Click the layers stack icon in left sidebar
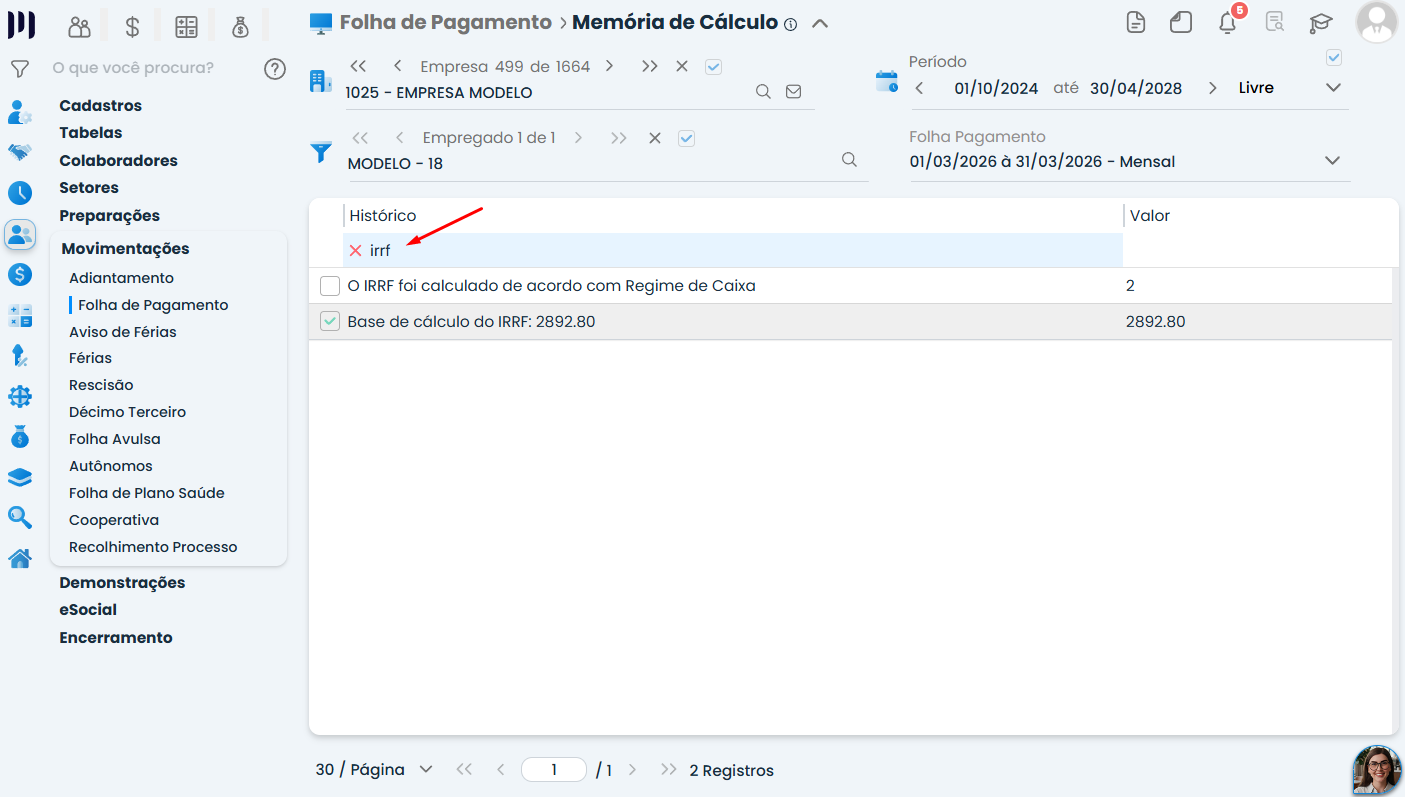This screenshot has height=797, width=1405. [19, 477]
